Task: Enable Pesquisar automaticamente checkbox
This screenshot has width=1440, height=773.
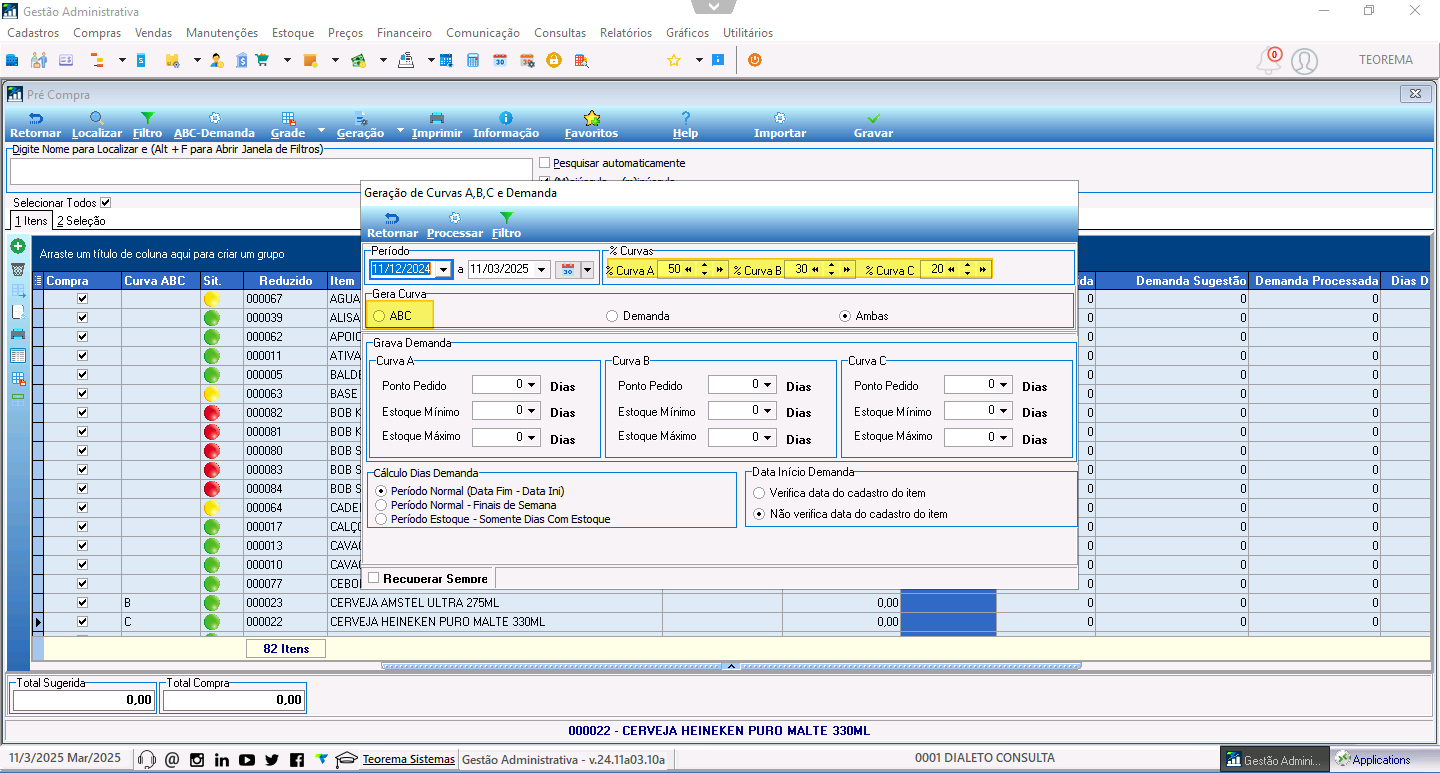Action: point(545,163)
